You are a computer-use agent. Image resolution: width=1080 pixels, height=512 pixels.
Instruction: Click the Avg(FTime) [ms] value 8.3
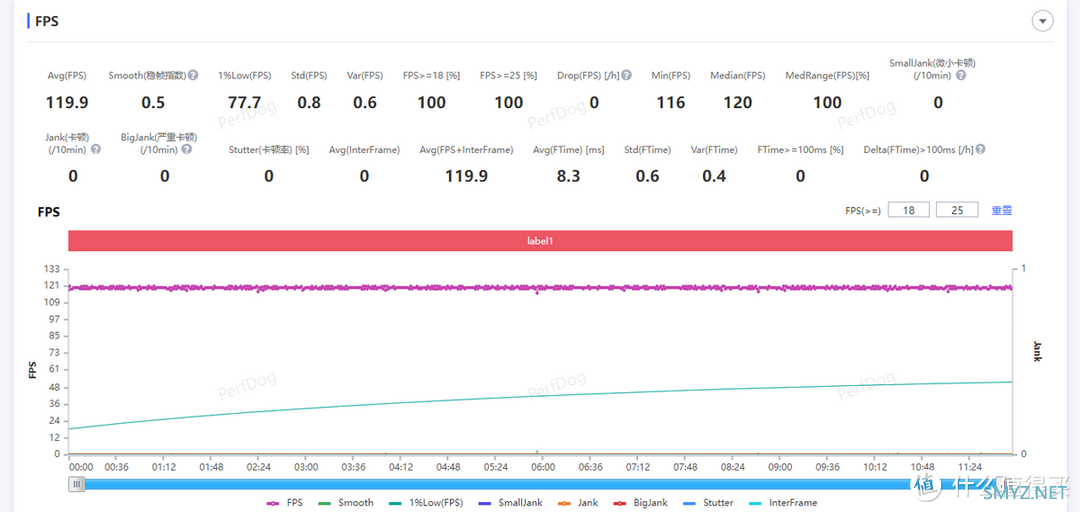click(x=568, y=176)
